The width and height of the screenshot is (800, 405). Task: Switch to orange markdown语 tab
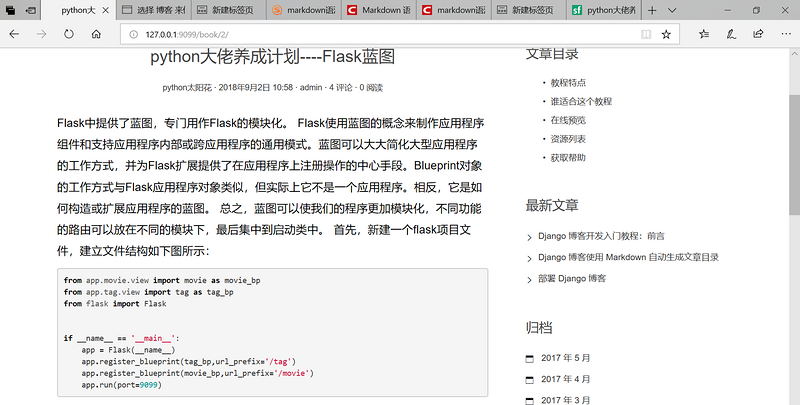click(304, 10)
